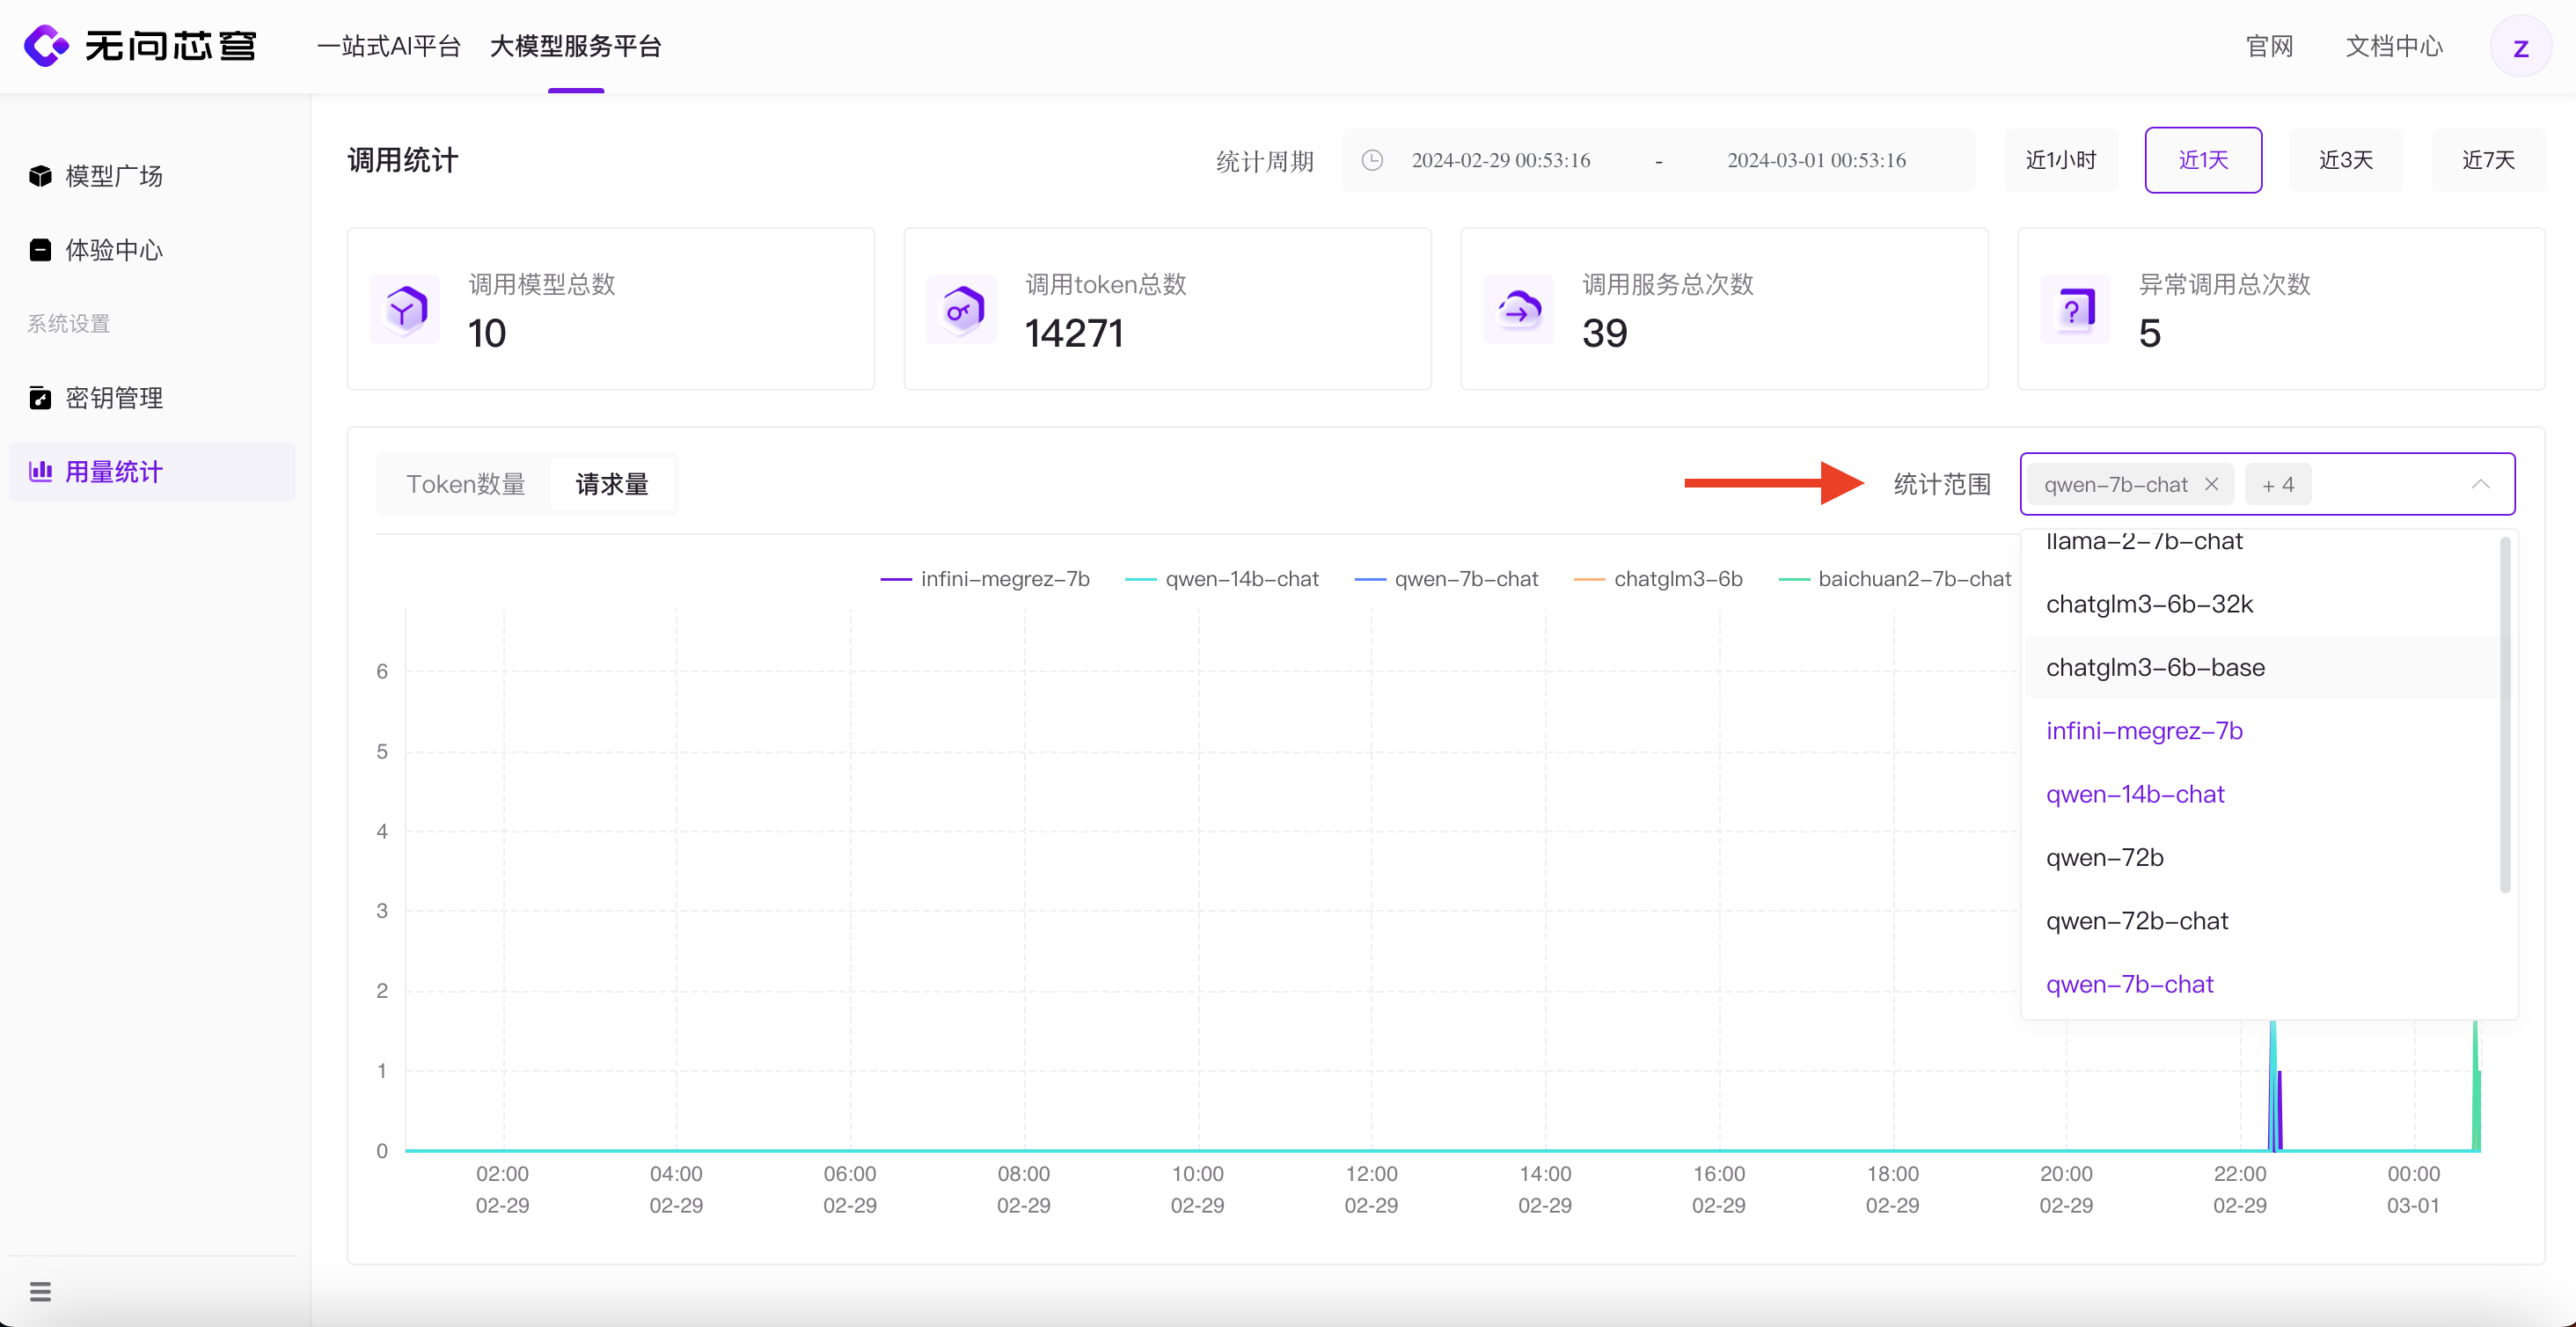Open the 文档中心 link
2576x1327 pixels.
tap(2394, 46)
